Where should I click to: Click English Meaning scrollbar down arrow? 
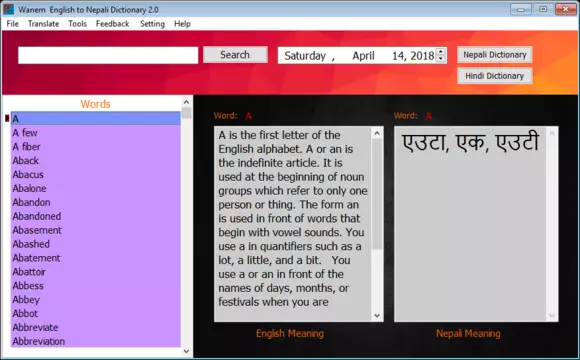377,315
